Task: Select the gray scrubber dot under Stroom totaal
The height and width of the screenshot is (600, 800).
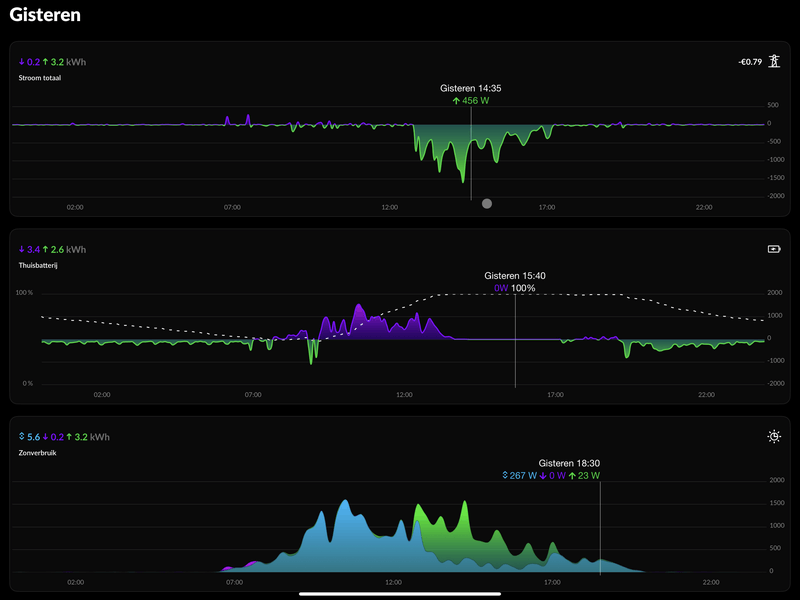Action: [x=487, y=204]
